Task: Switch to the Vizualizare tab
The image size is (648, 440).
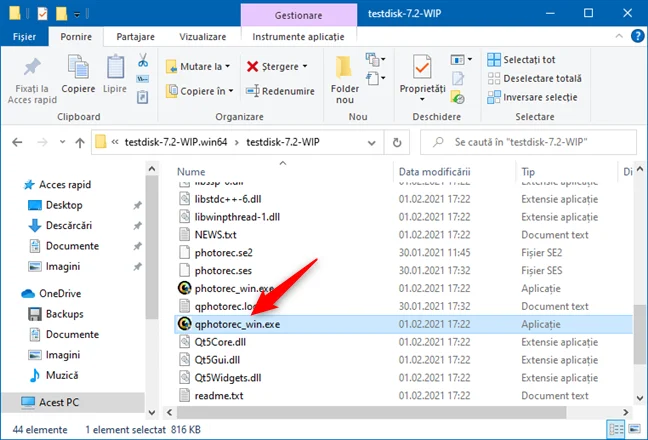Action: coord(202,37)
